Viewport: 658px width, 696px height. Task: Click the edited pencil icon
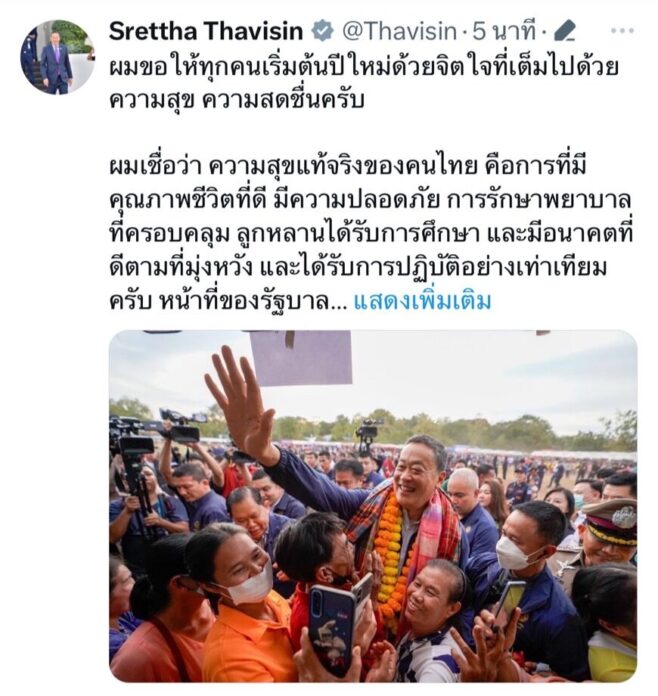tap(565, 32)
